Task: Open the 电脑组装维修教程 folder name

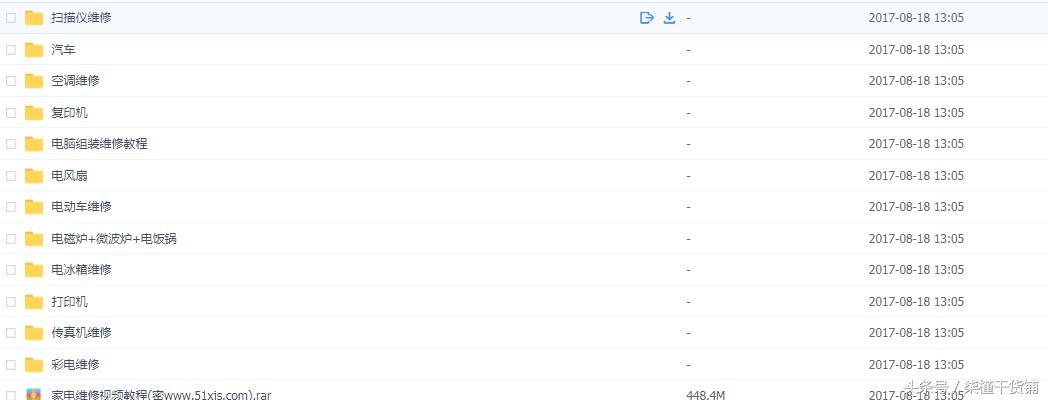Action: click(x=100, y=144)
